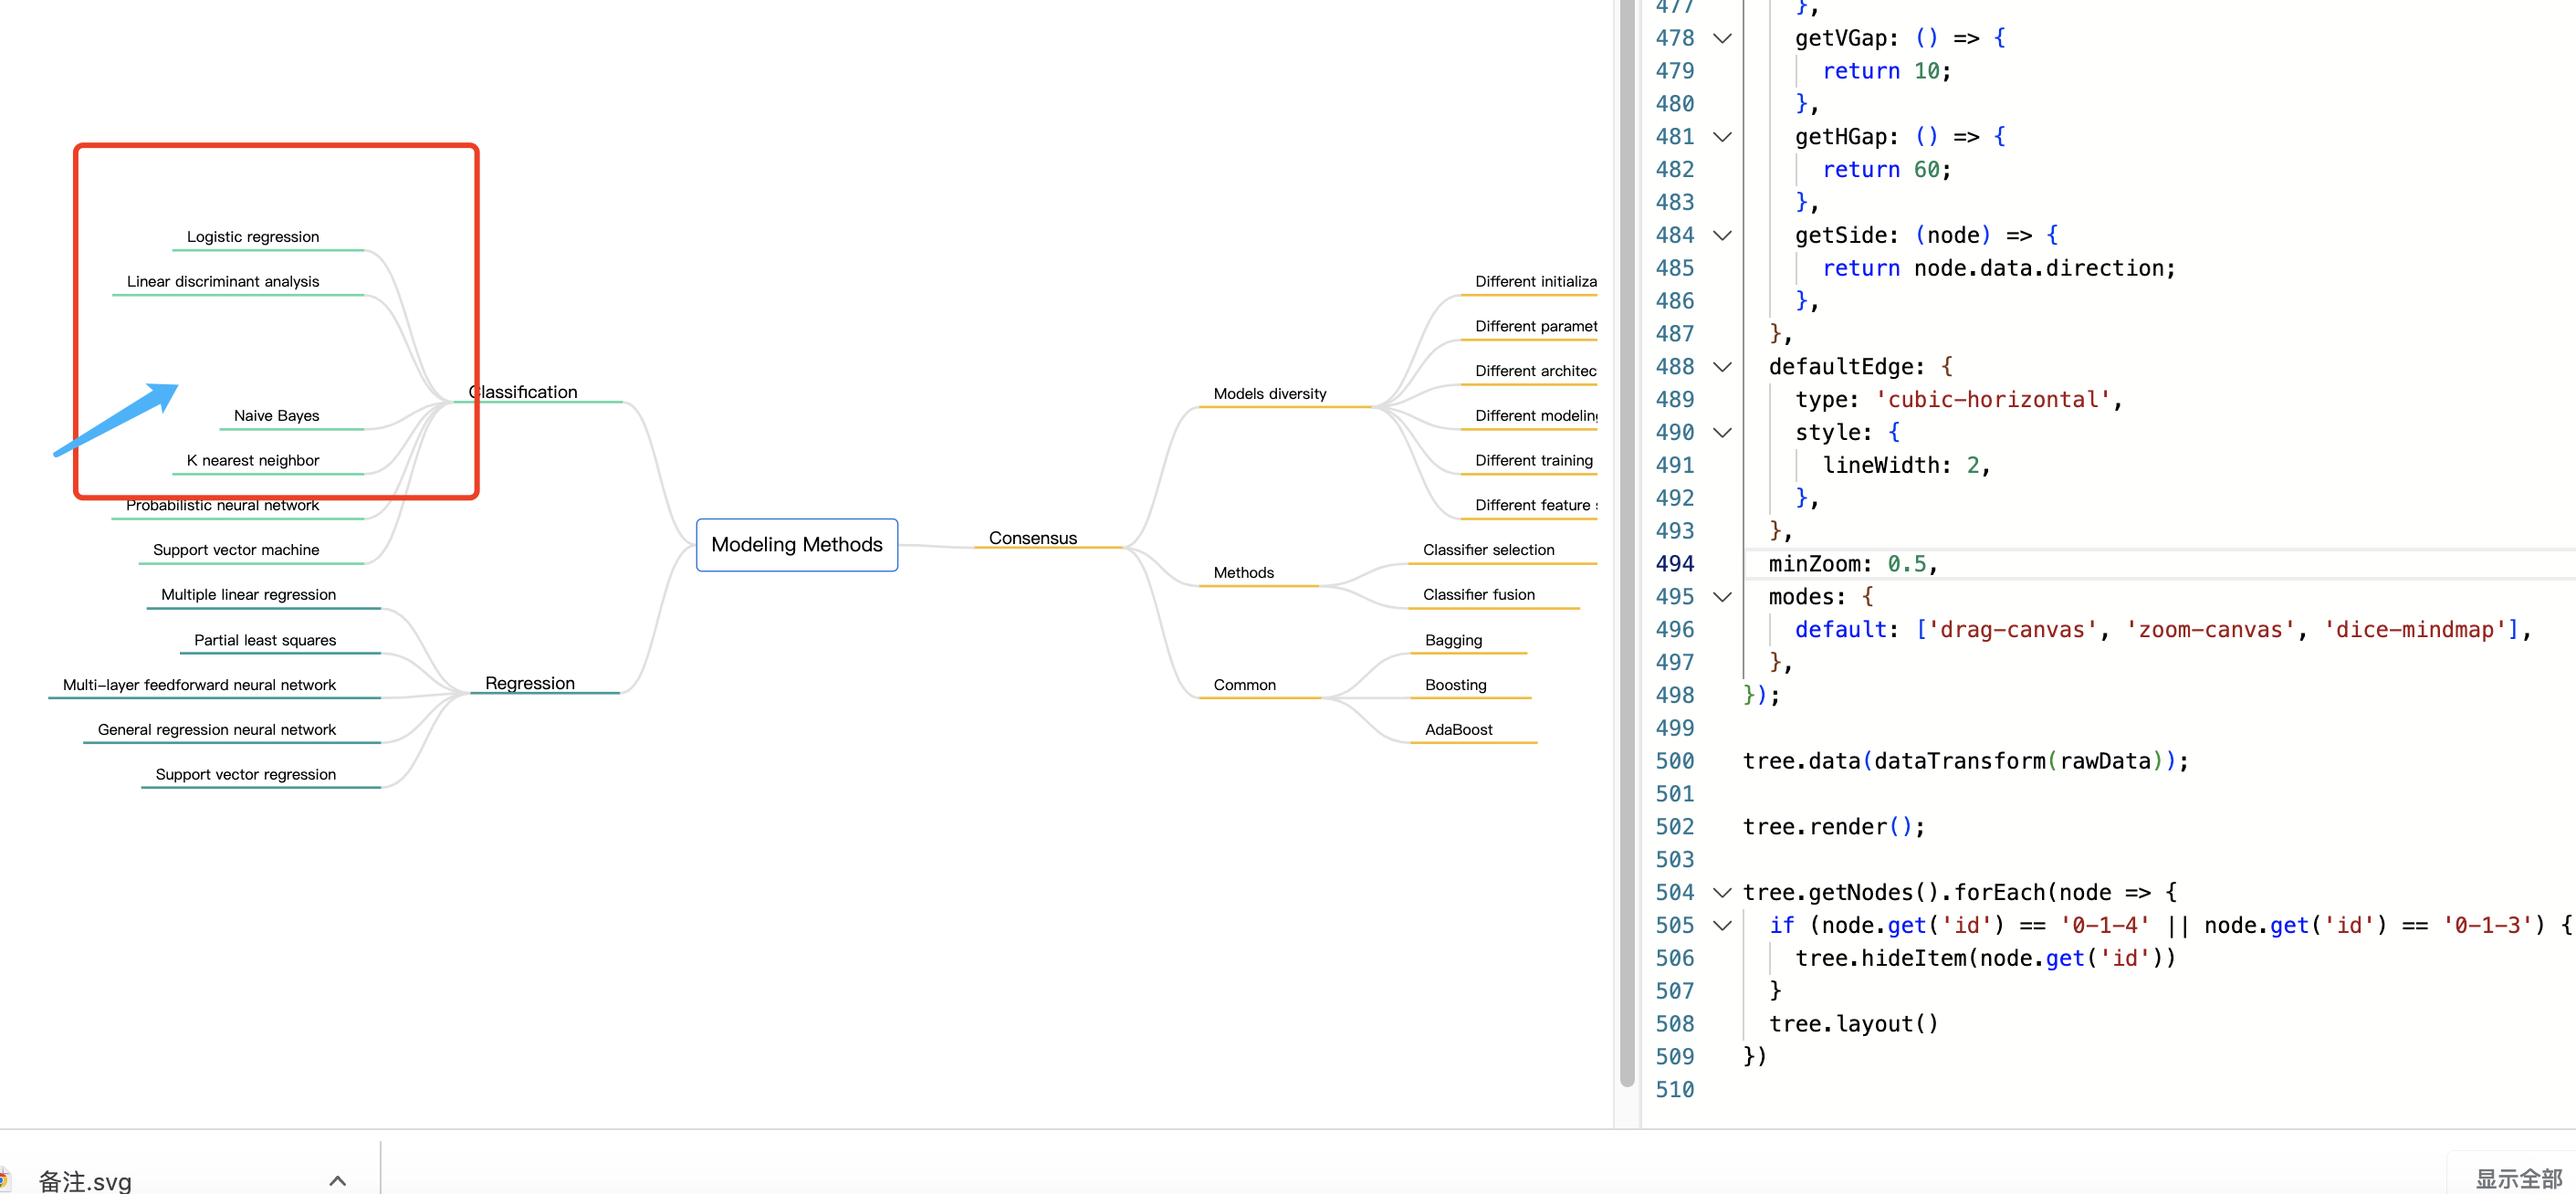Image resolution: width=2576 pixels, height=1194 pixels.
Task: Select the Regression node
Action: (529, 683)
